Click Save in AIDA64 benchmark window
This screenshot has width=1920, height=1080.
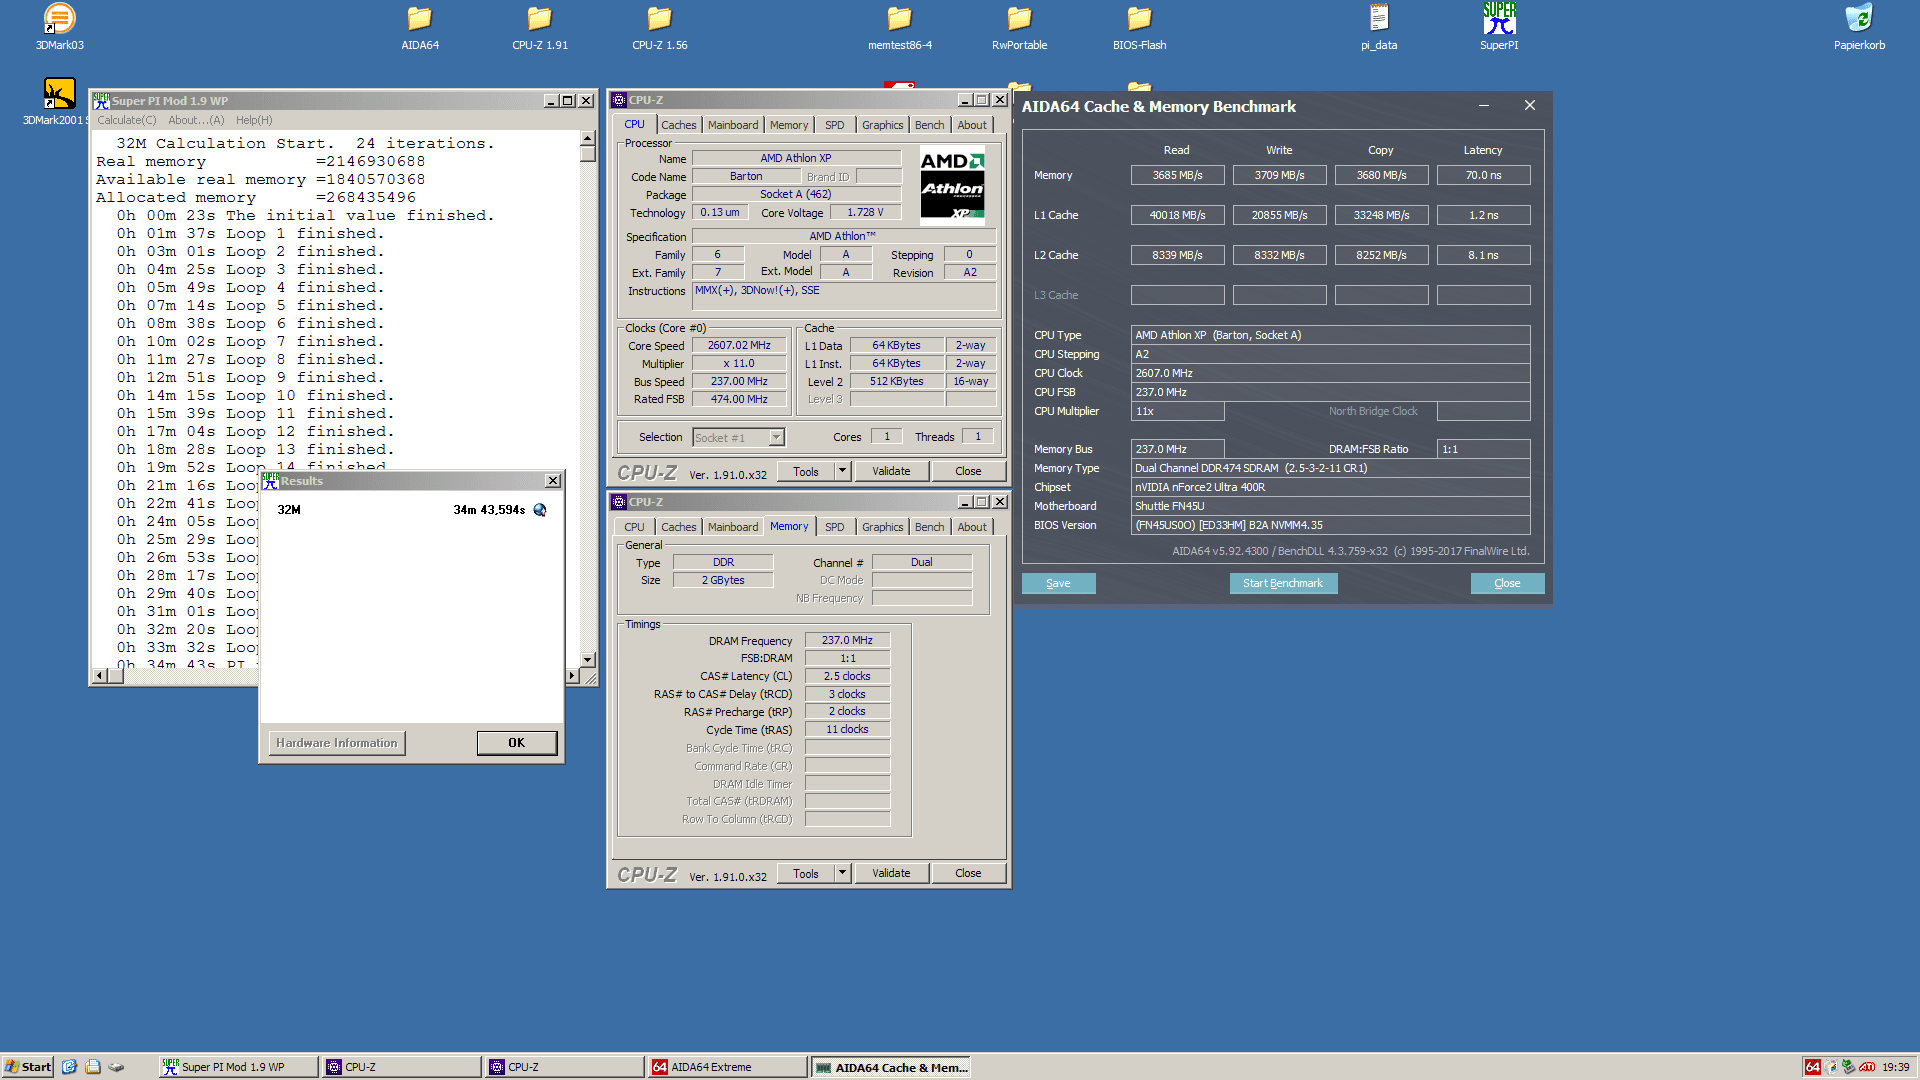pyautogui.click(x=1058, y=583)
